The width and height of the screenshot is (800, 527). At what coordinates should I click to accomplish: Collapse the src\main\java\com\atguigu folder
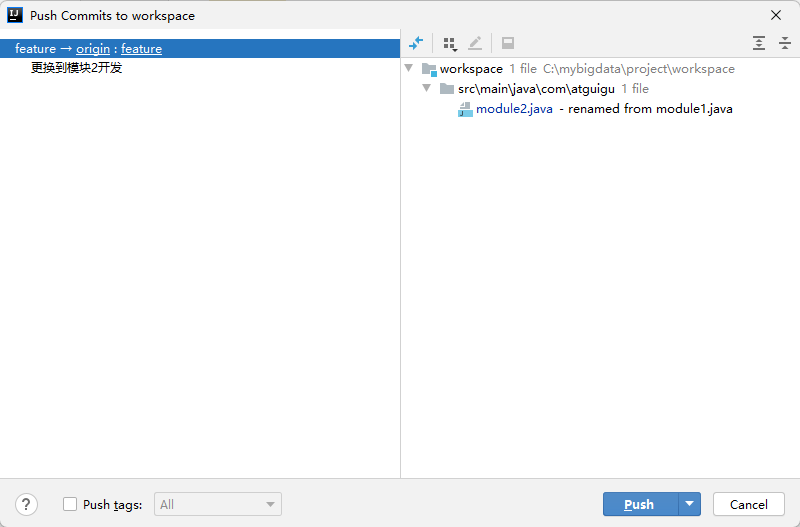pos(427,88)
